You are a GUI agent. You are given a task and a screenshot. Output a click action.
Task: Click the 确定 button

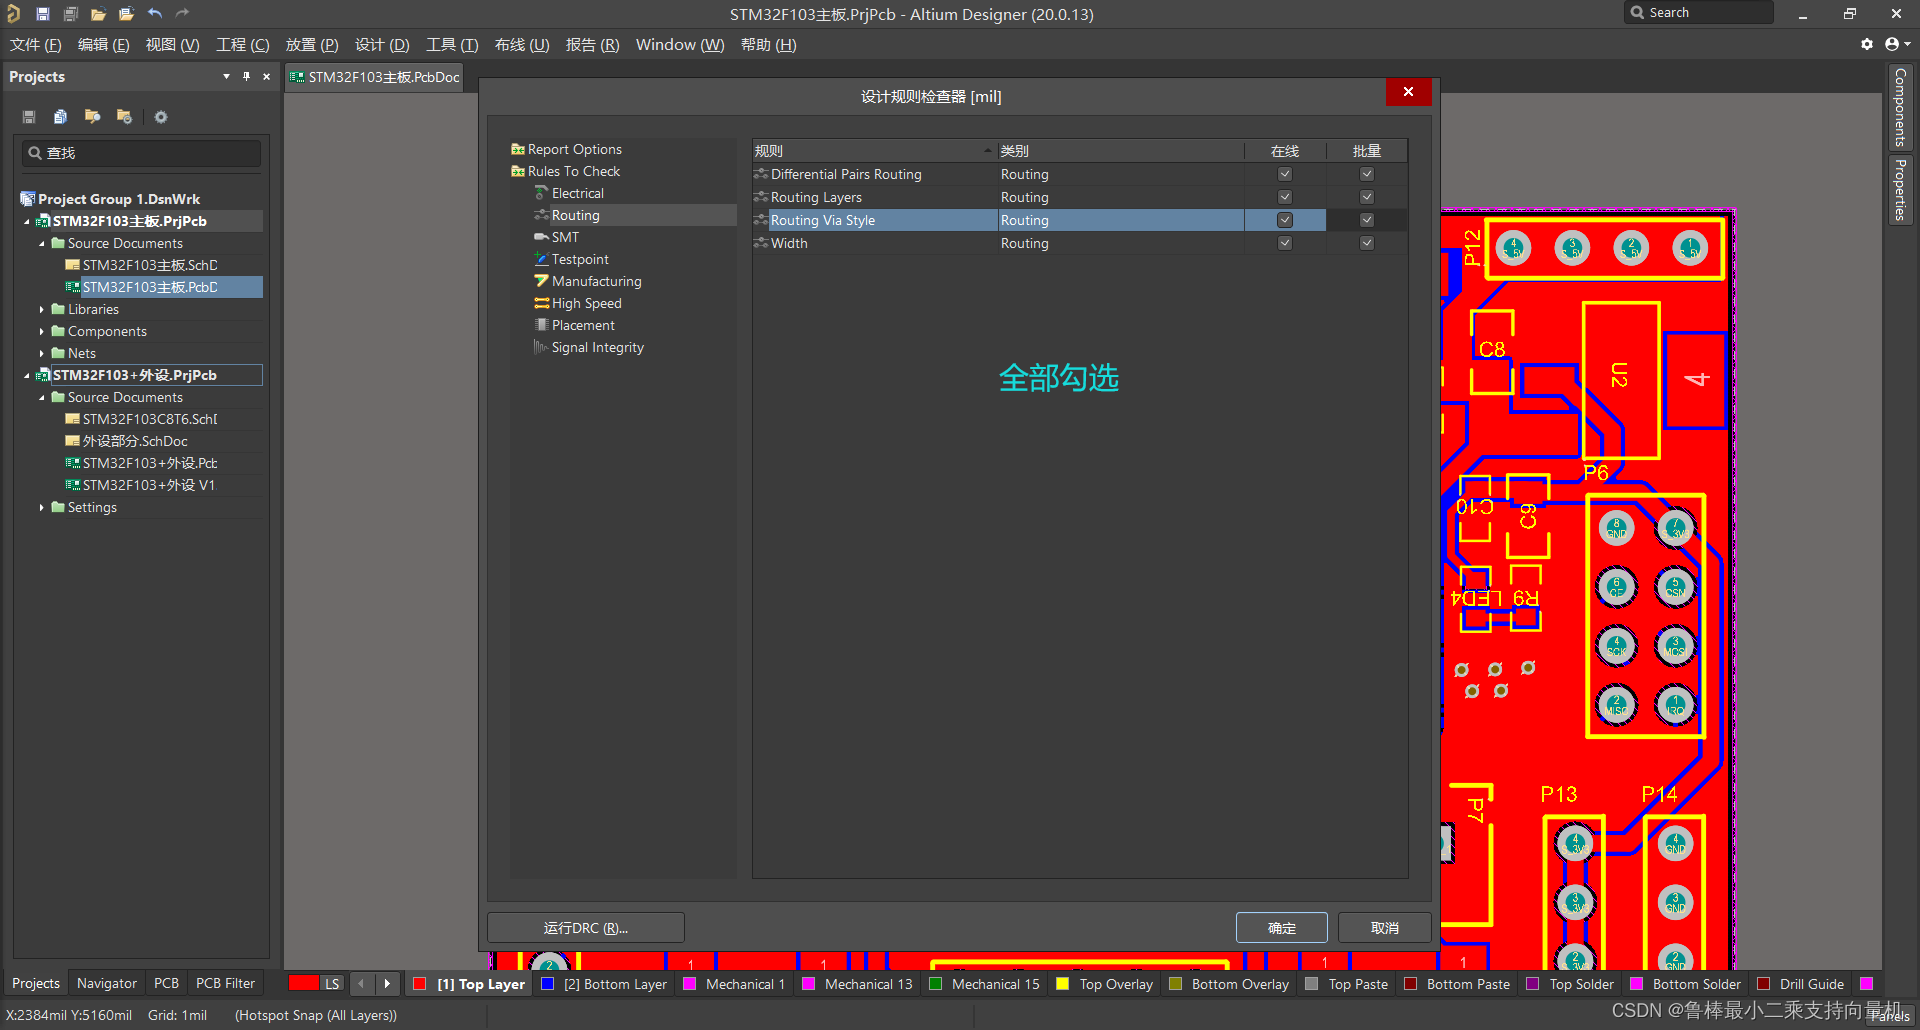click(1282, 928)
